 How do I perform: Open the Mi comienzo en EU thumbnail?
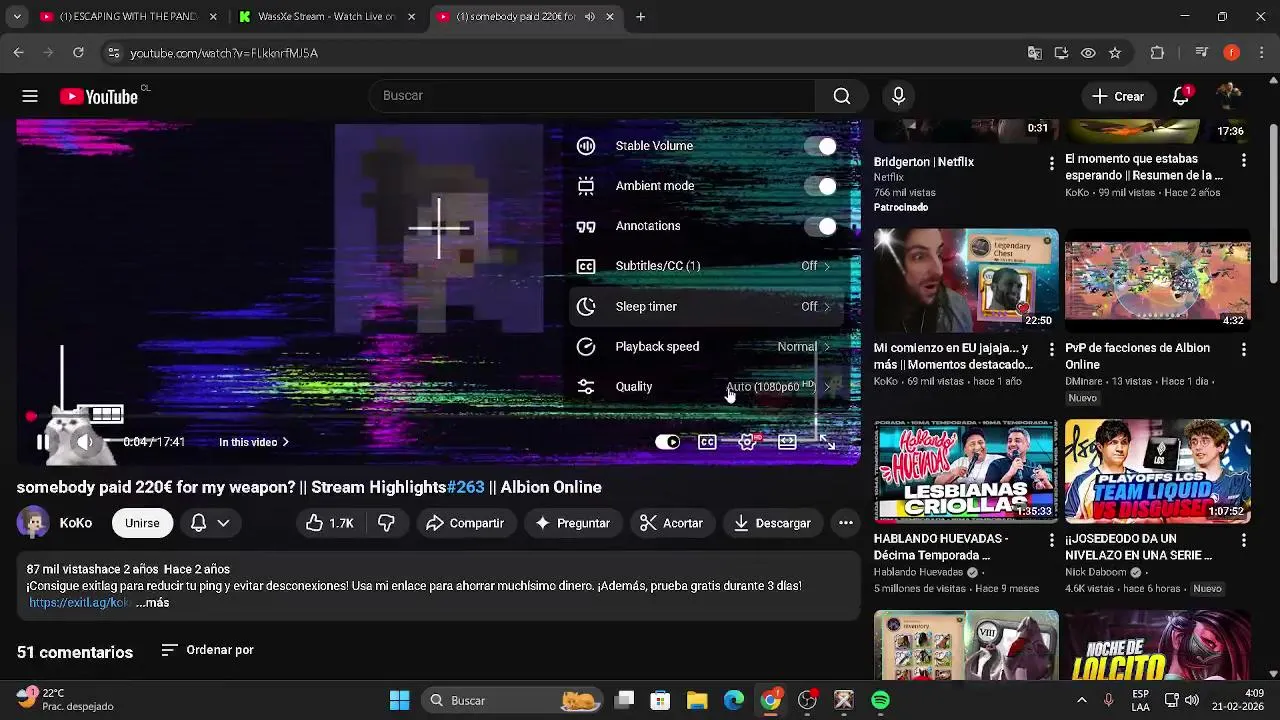tap(966, 281)
